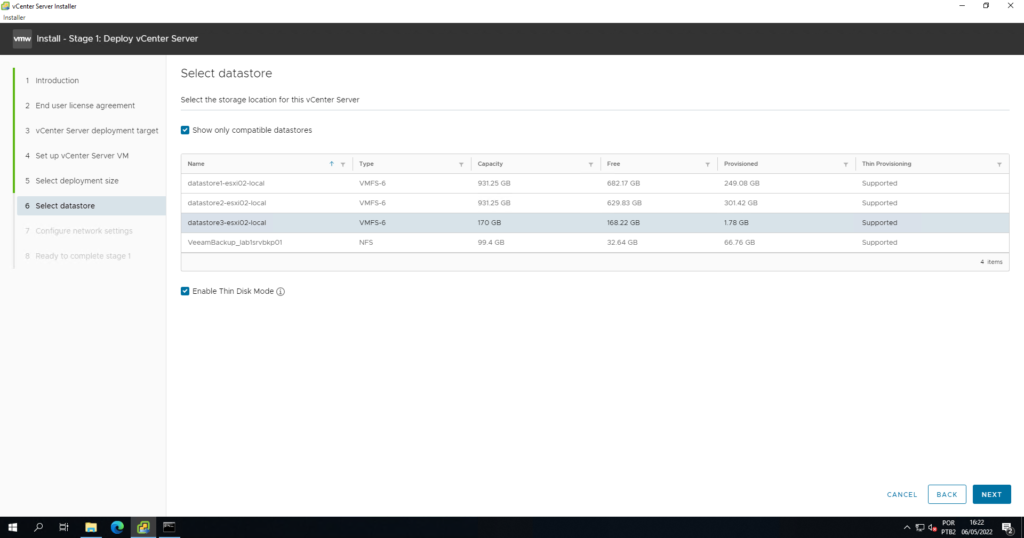Screen dimensions: 1024x538
Task: Click the 249.08 GB provisioned cell
Action: pyautogui.click(x=742, y=183)
